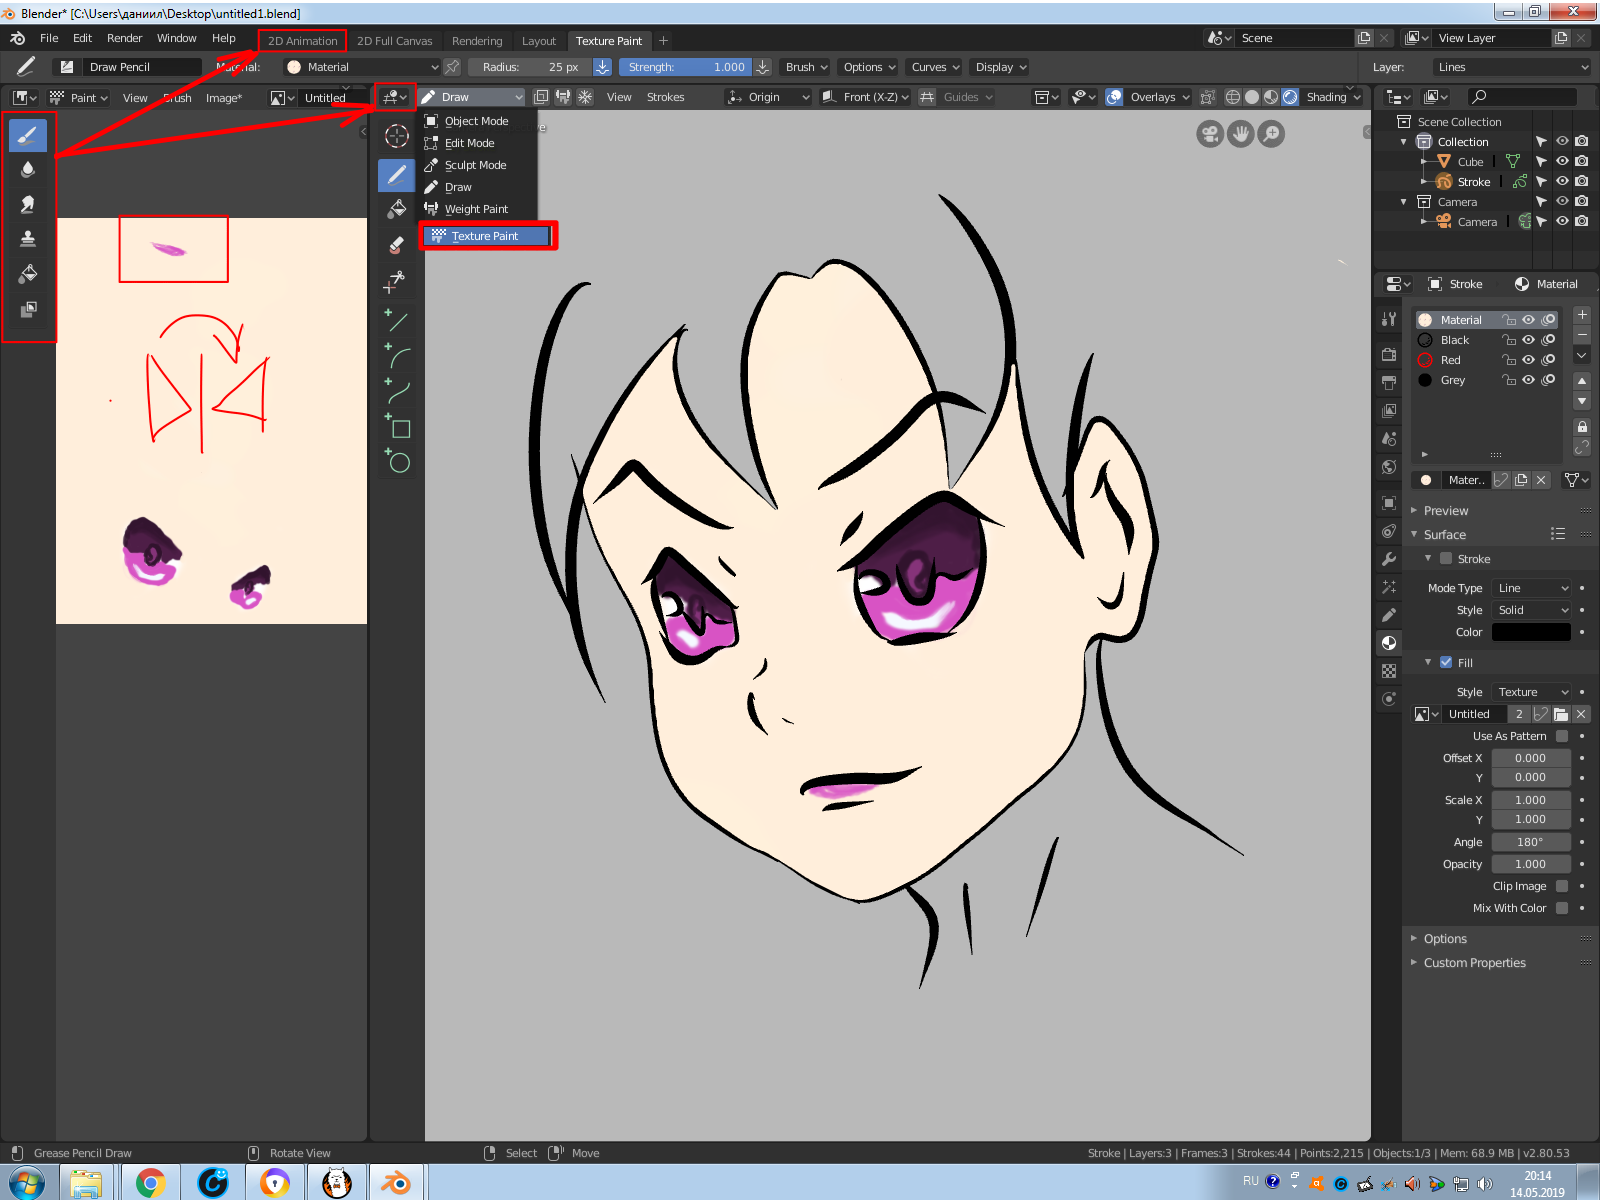Screen dimensions: 1600x1200
Task: Toggle visibility of Red material
Action: pos(1528,360)
